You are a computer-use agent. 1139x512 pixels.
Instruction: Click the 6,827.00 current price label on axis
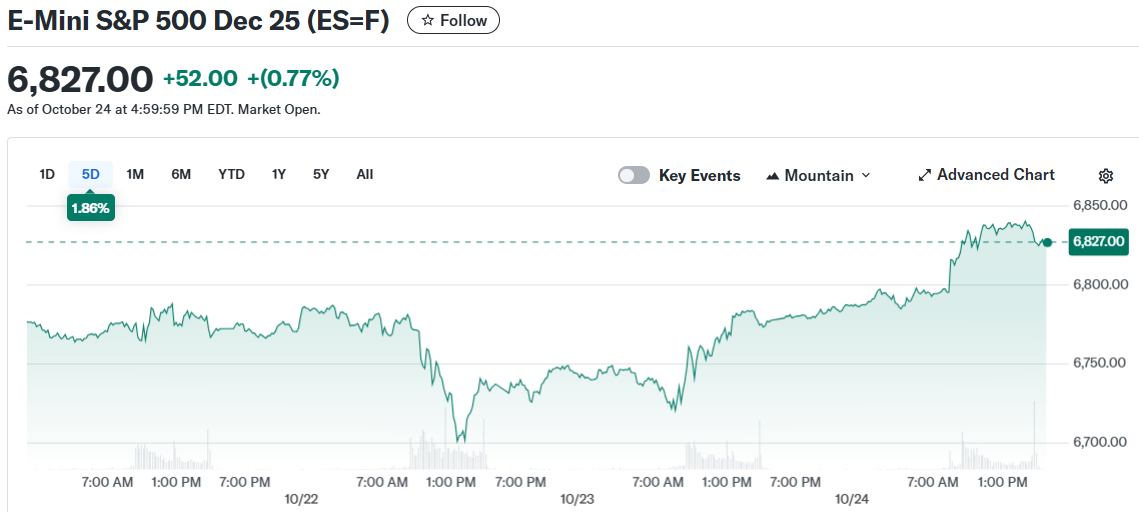click(1098, 241)
